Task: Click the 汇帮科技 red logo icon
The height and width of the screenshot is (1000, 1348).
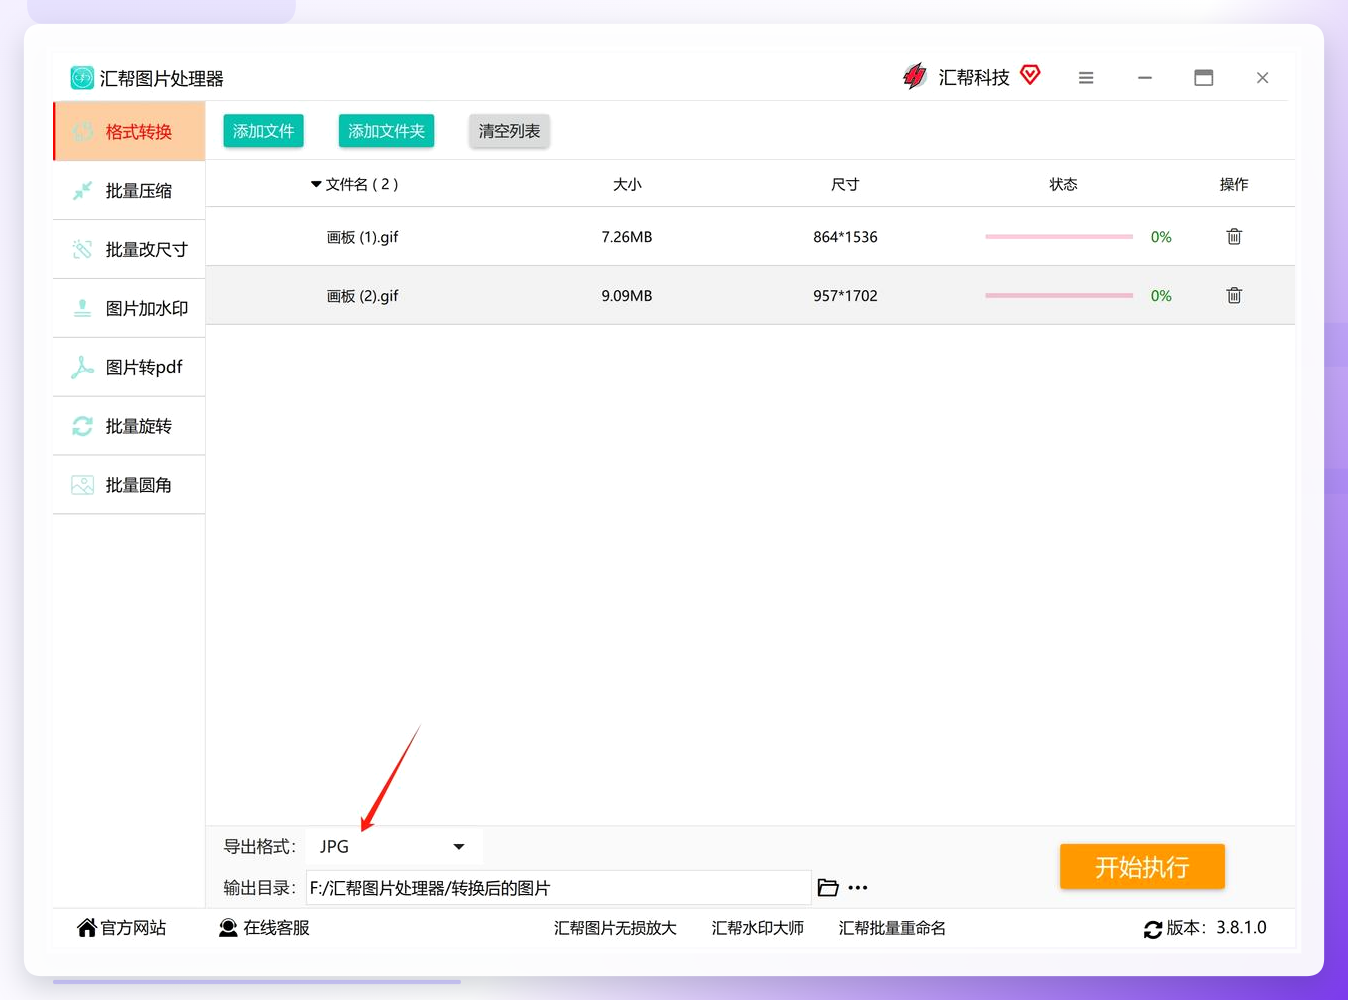Action: coord(915,77)
